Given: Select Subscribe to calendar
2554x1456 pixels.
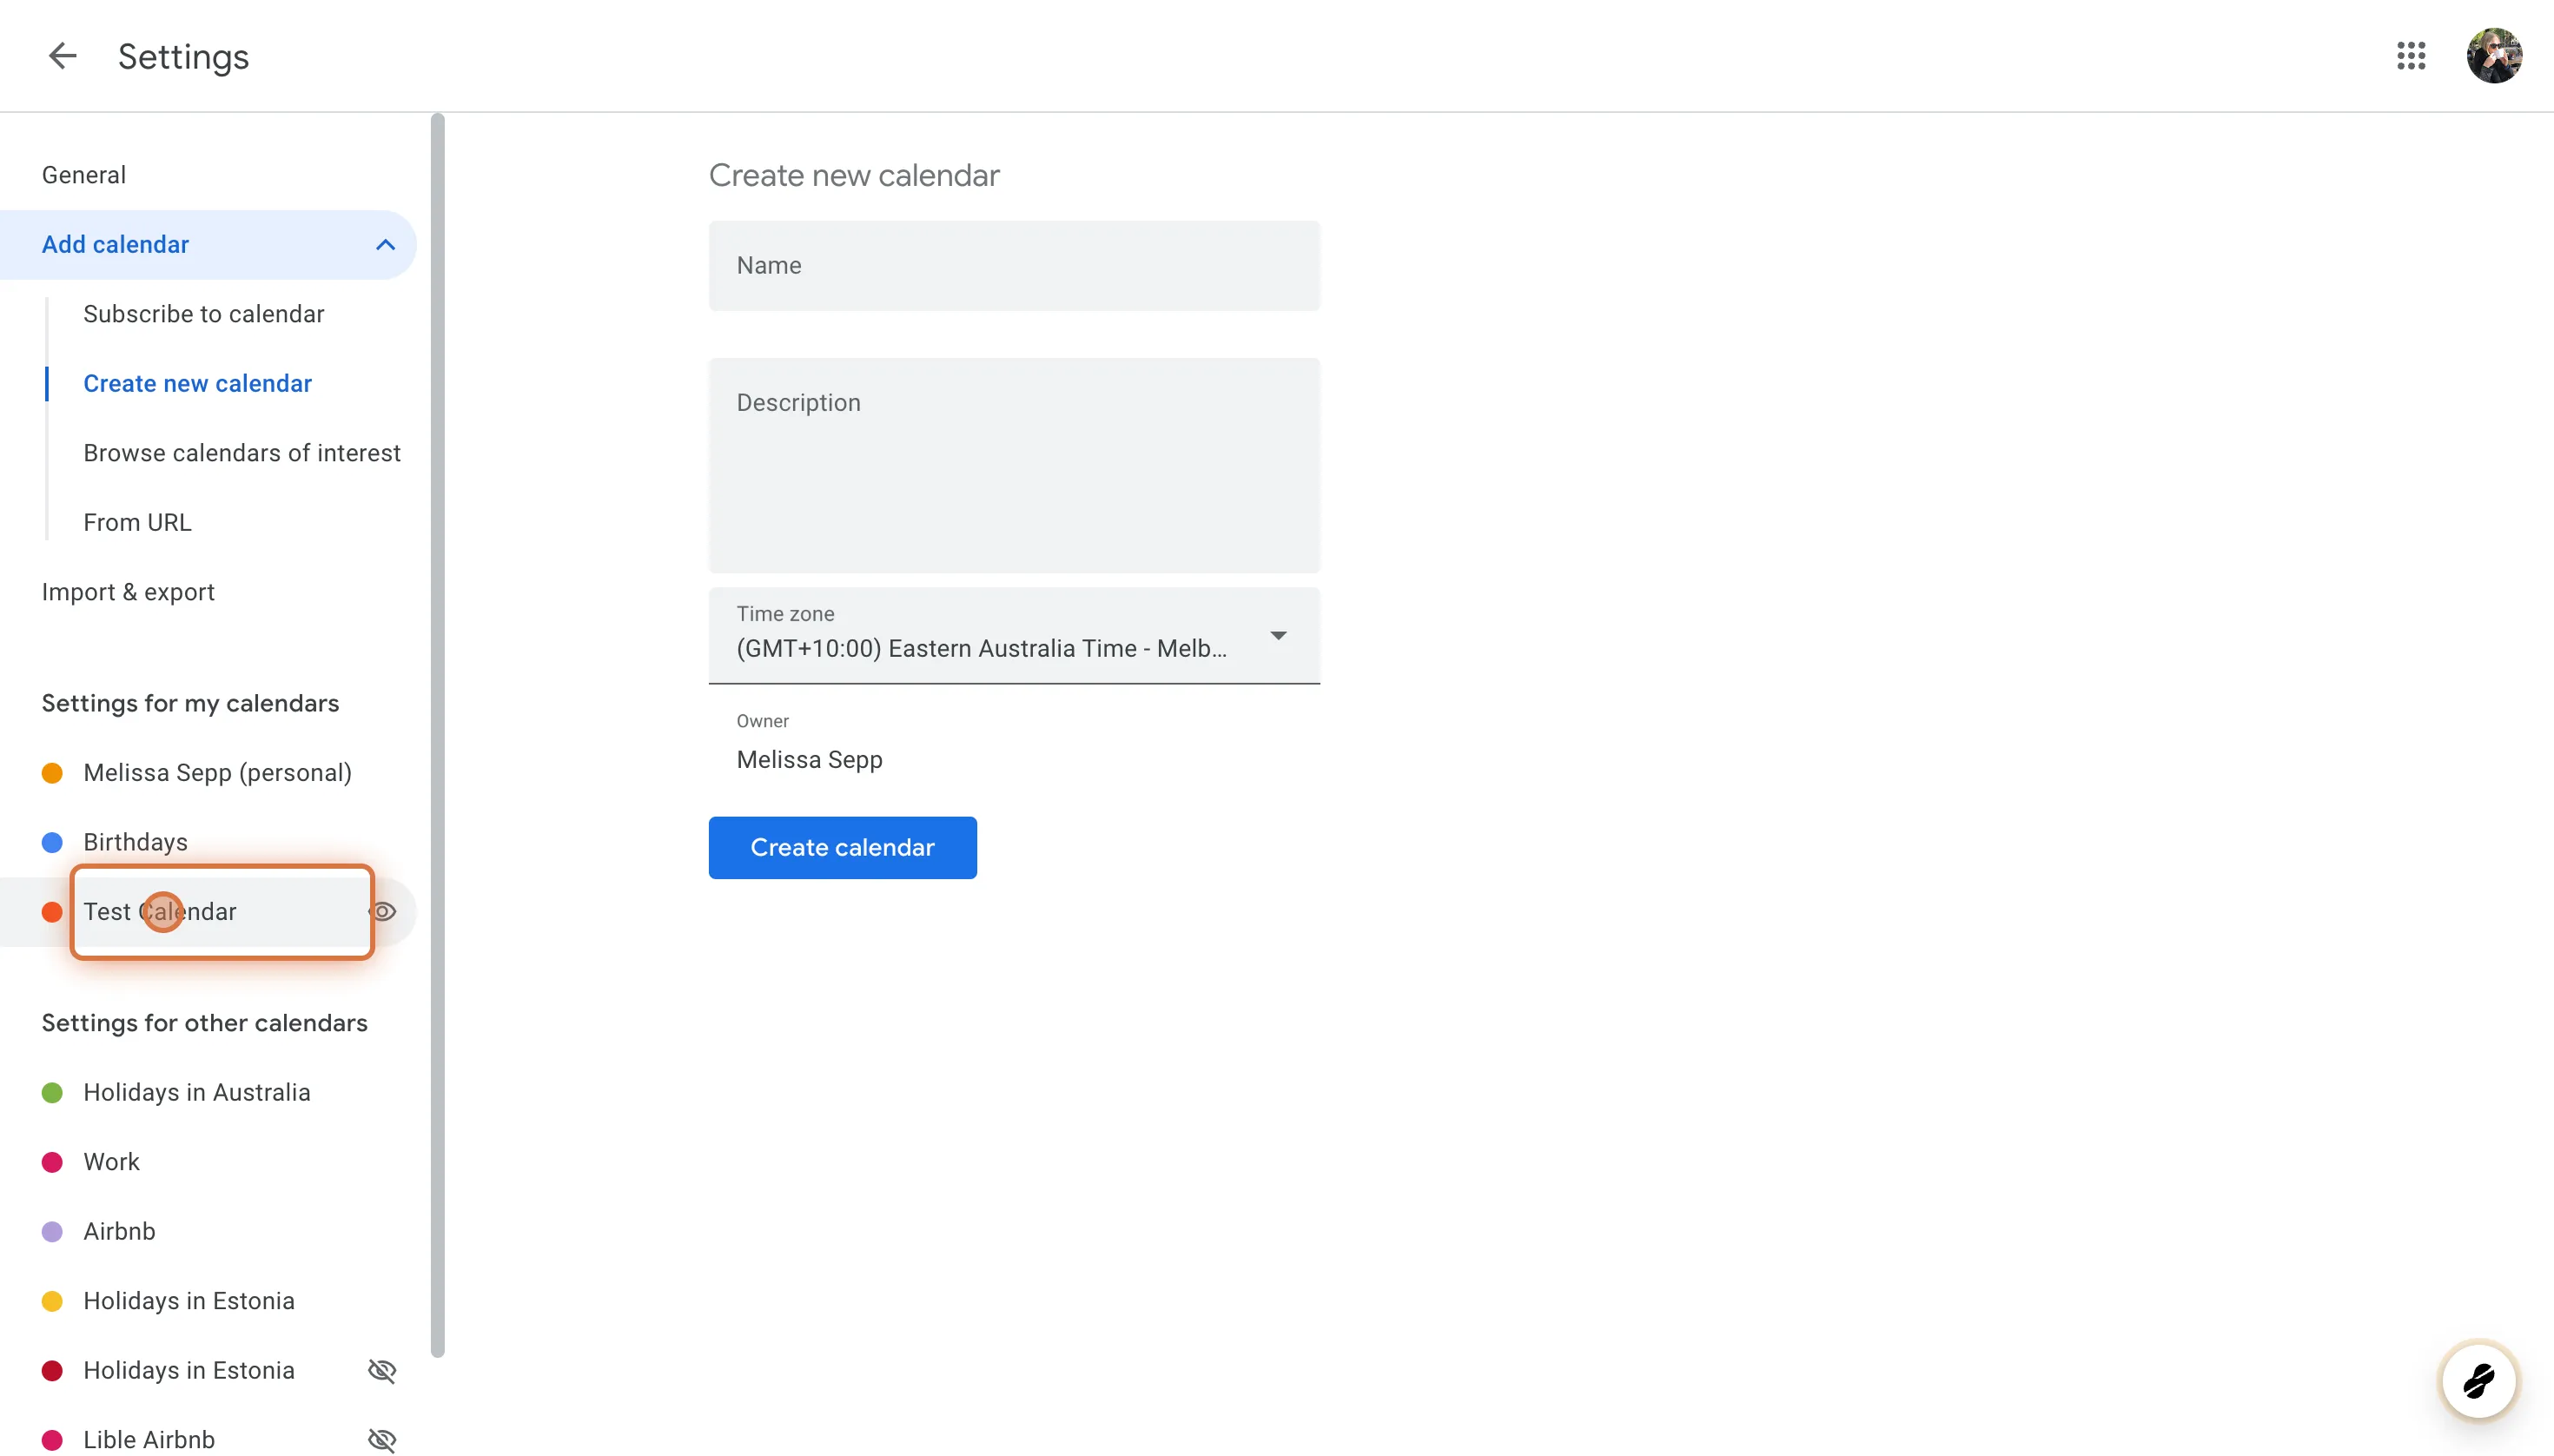Looking at the screenshot, I should pos(204,314).
